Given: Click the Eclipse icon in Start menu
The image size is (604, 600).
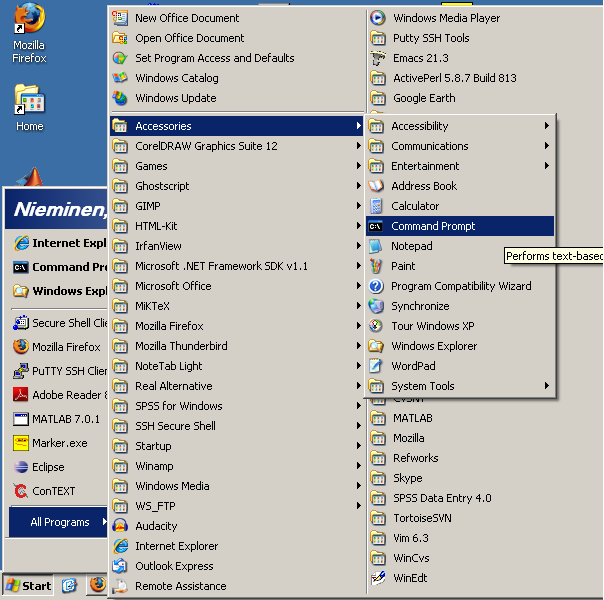Looking at the screenshot, I should pyautogui.click(x=21, y=467).
